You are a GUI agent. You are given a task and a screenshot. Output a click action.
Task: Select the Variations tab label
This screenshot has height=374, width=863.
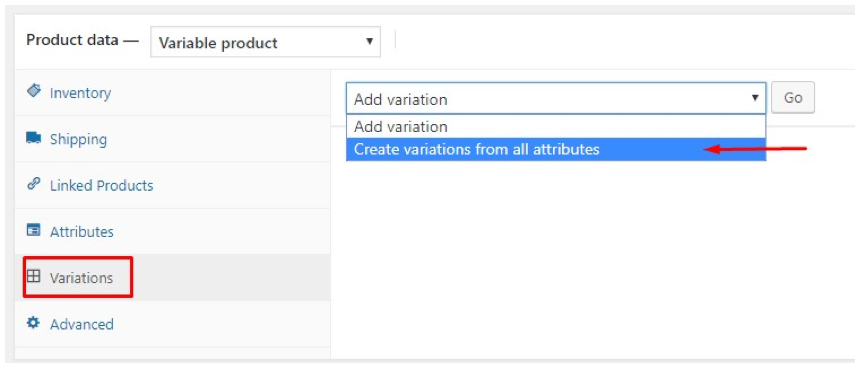click(x=81, y=278)
